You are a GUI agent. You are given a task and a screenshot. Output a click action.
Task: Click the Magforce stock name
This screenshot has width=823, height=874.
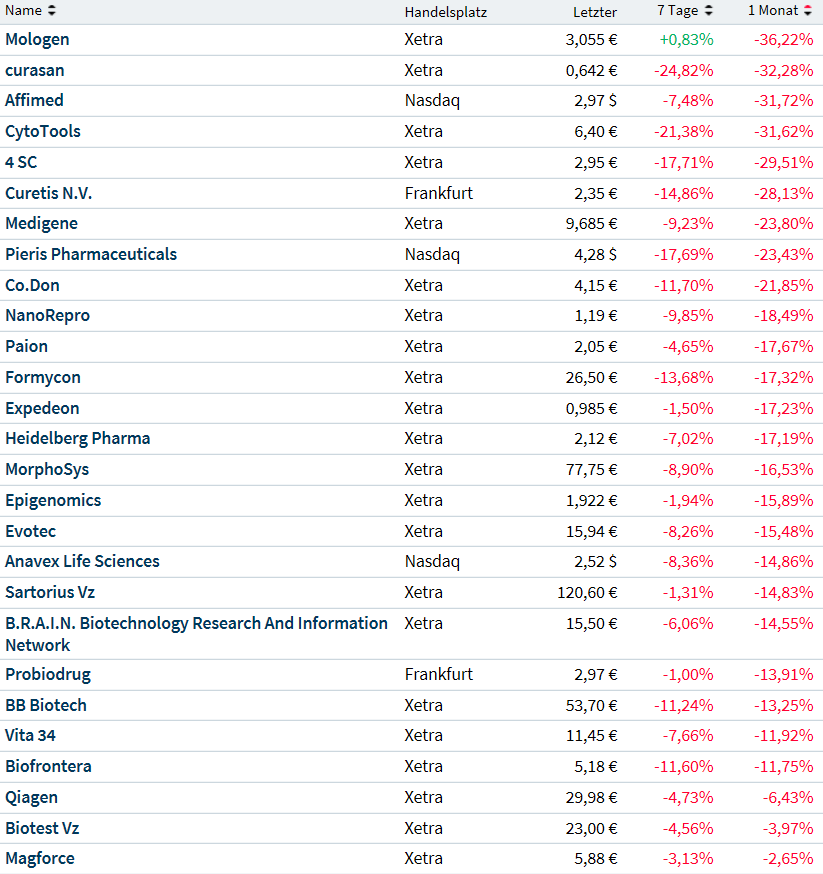pyautogui.click(x=40, y=858)
